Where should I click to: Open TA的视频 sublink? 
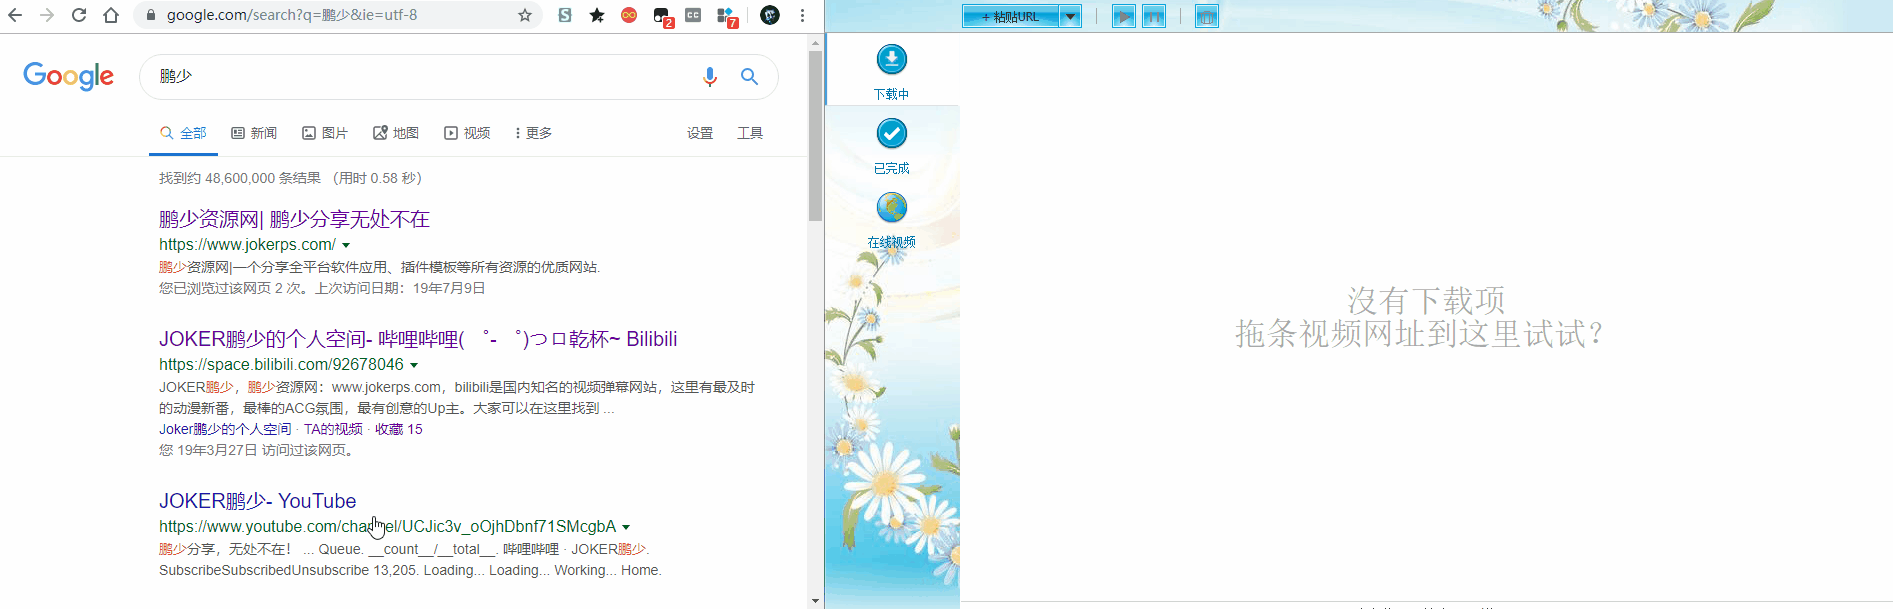(333, 429)
